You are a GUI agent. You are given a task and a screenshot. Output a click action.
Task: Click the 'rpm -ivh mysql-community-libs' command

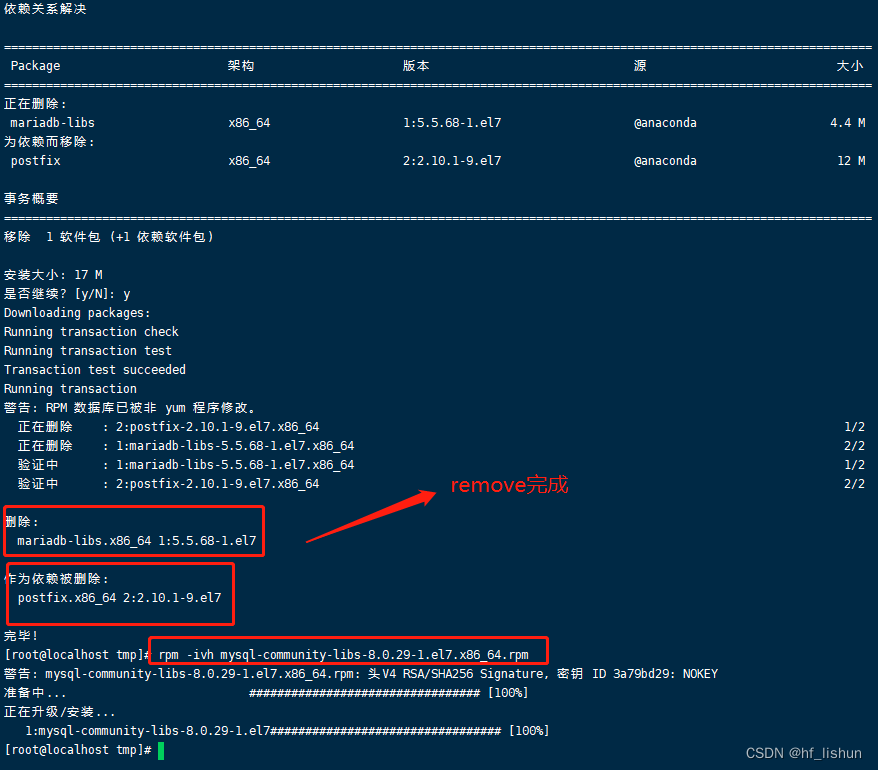point(343,655)
